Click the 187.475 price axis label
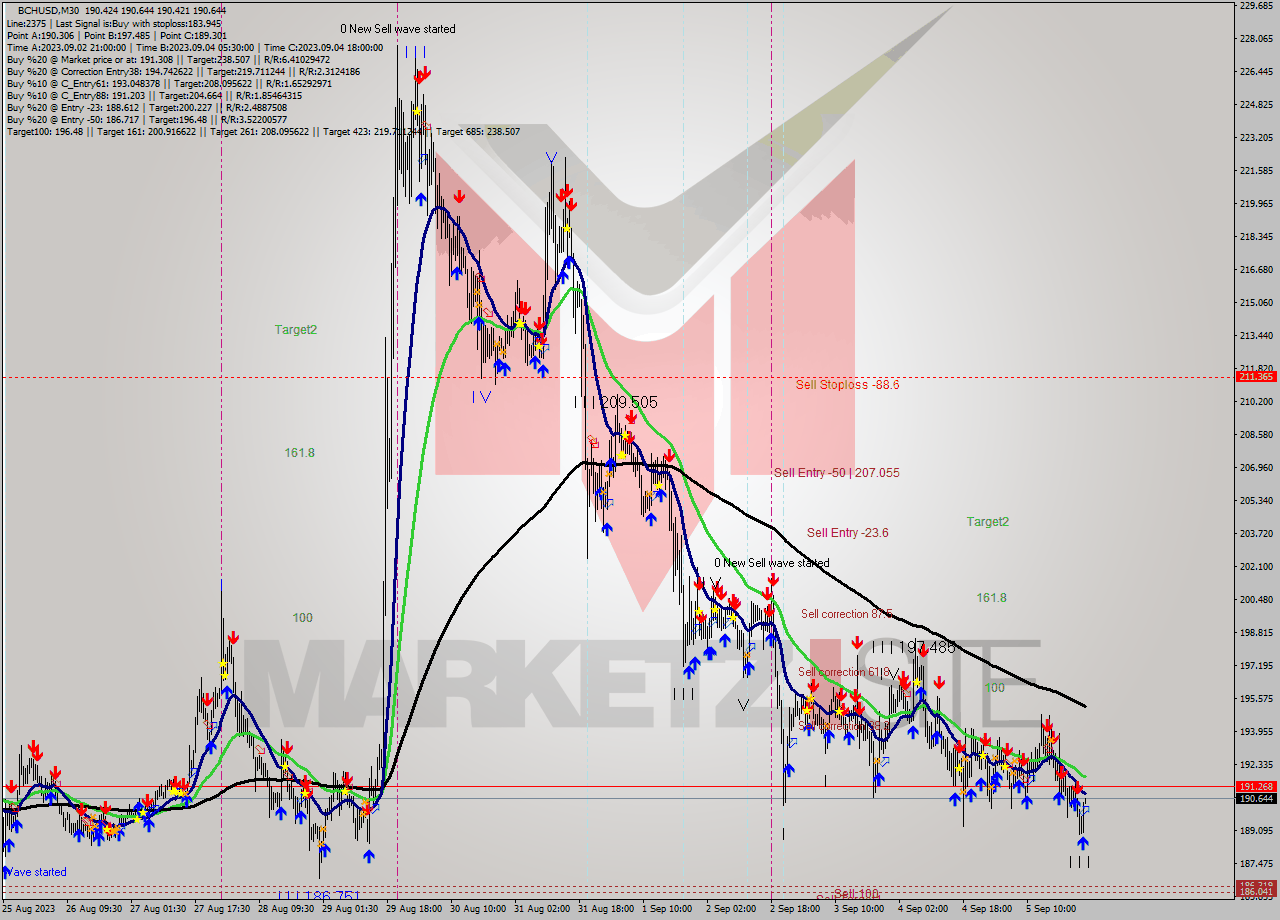Viewport: 1280px width, 920px height. point(1256,864)
